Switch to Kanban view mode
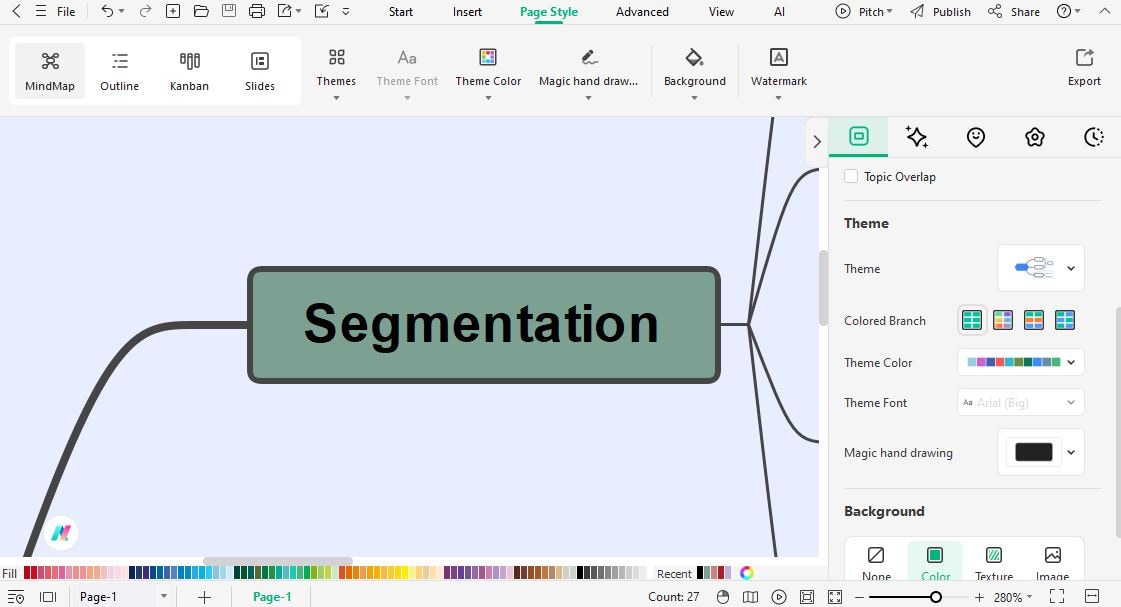1121x607 pixels. point(189,71)
